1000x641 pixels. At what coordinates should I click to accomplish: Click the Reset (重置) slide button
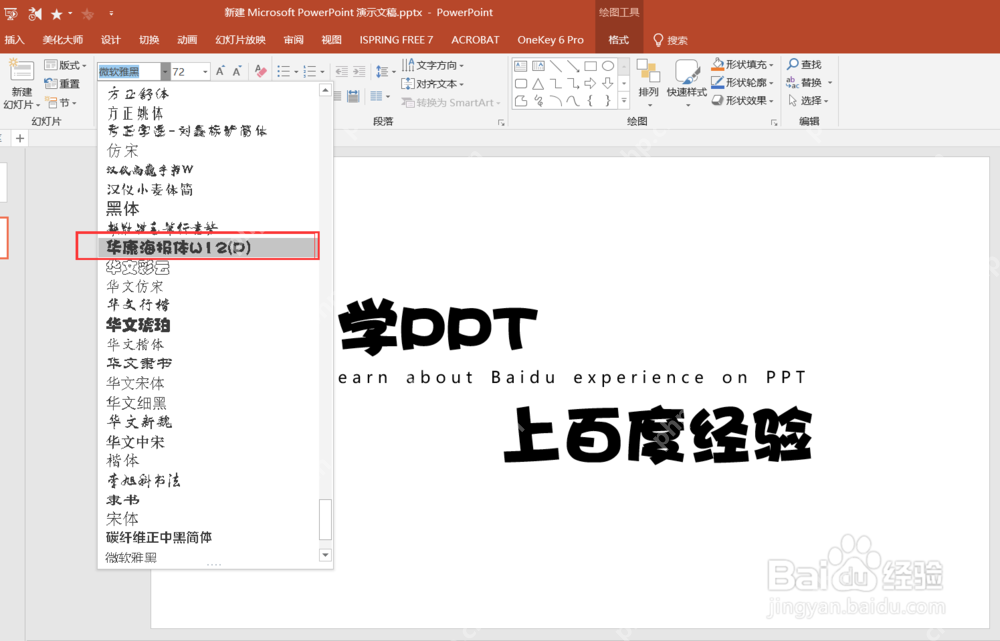click(x=62, y=84)
